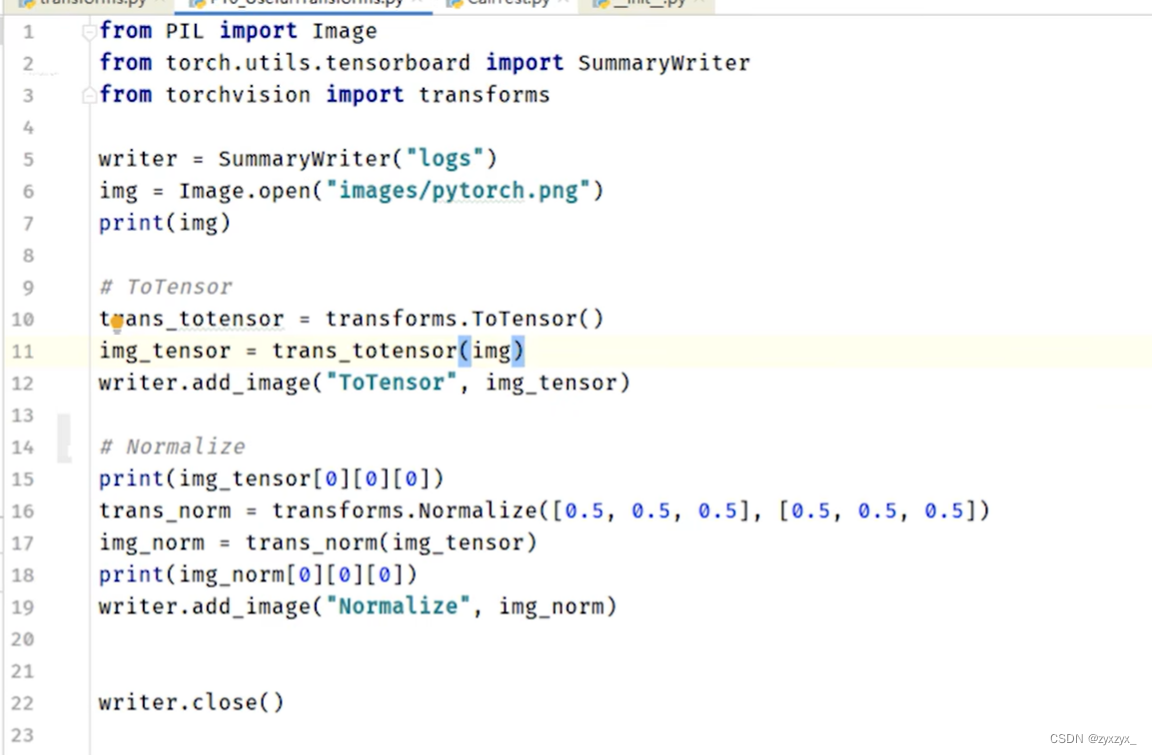This screenshot has width=1152, height=755.
Task: Click the "images/pytorch.png" path string
Action: pos(458,191)
